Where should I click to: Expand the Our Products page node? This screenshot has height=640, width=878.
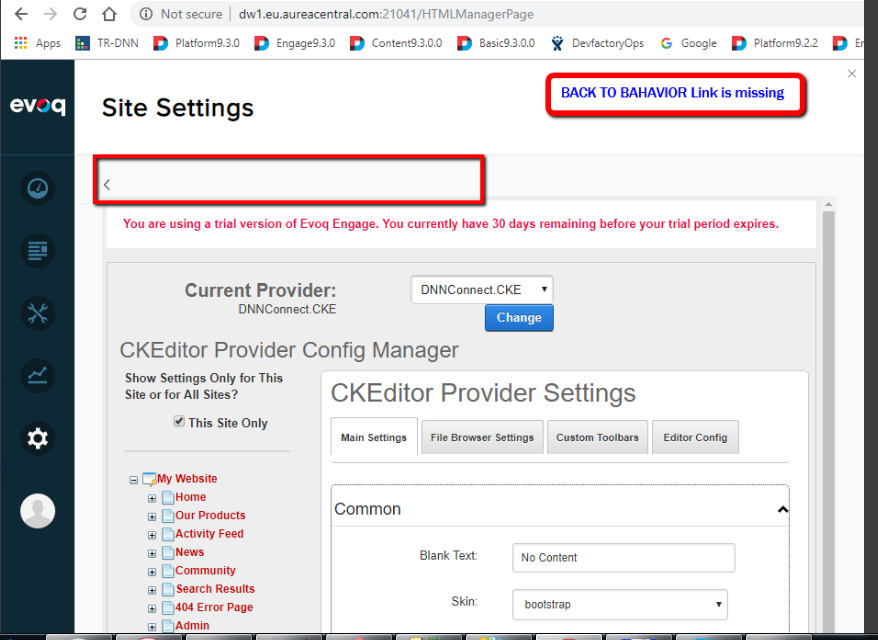(x=151, y=515)
